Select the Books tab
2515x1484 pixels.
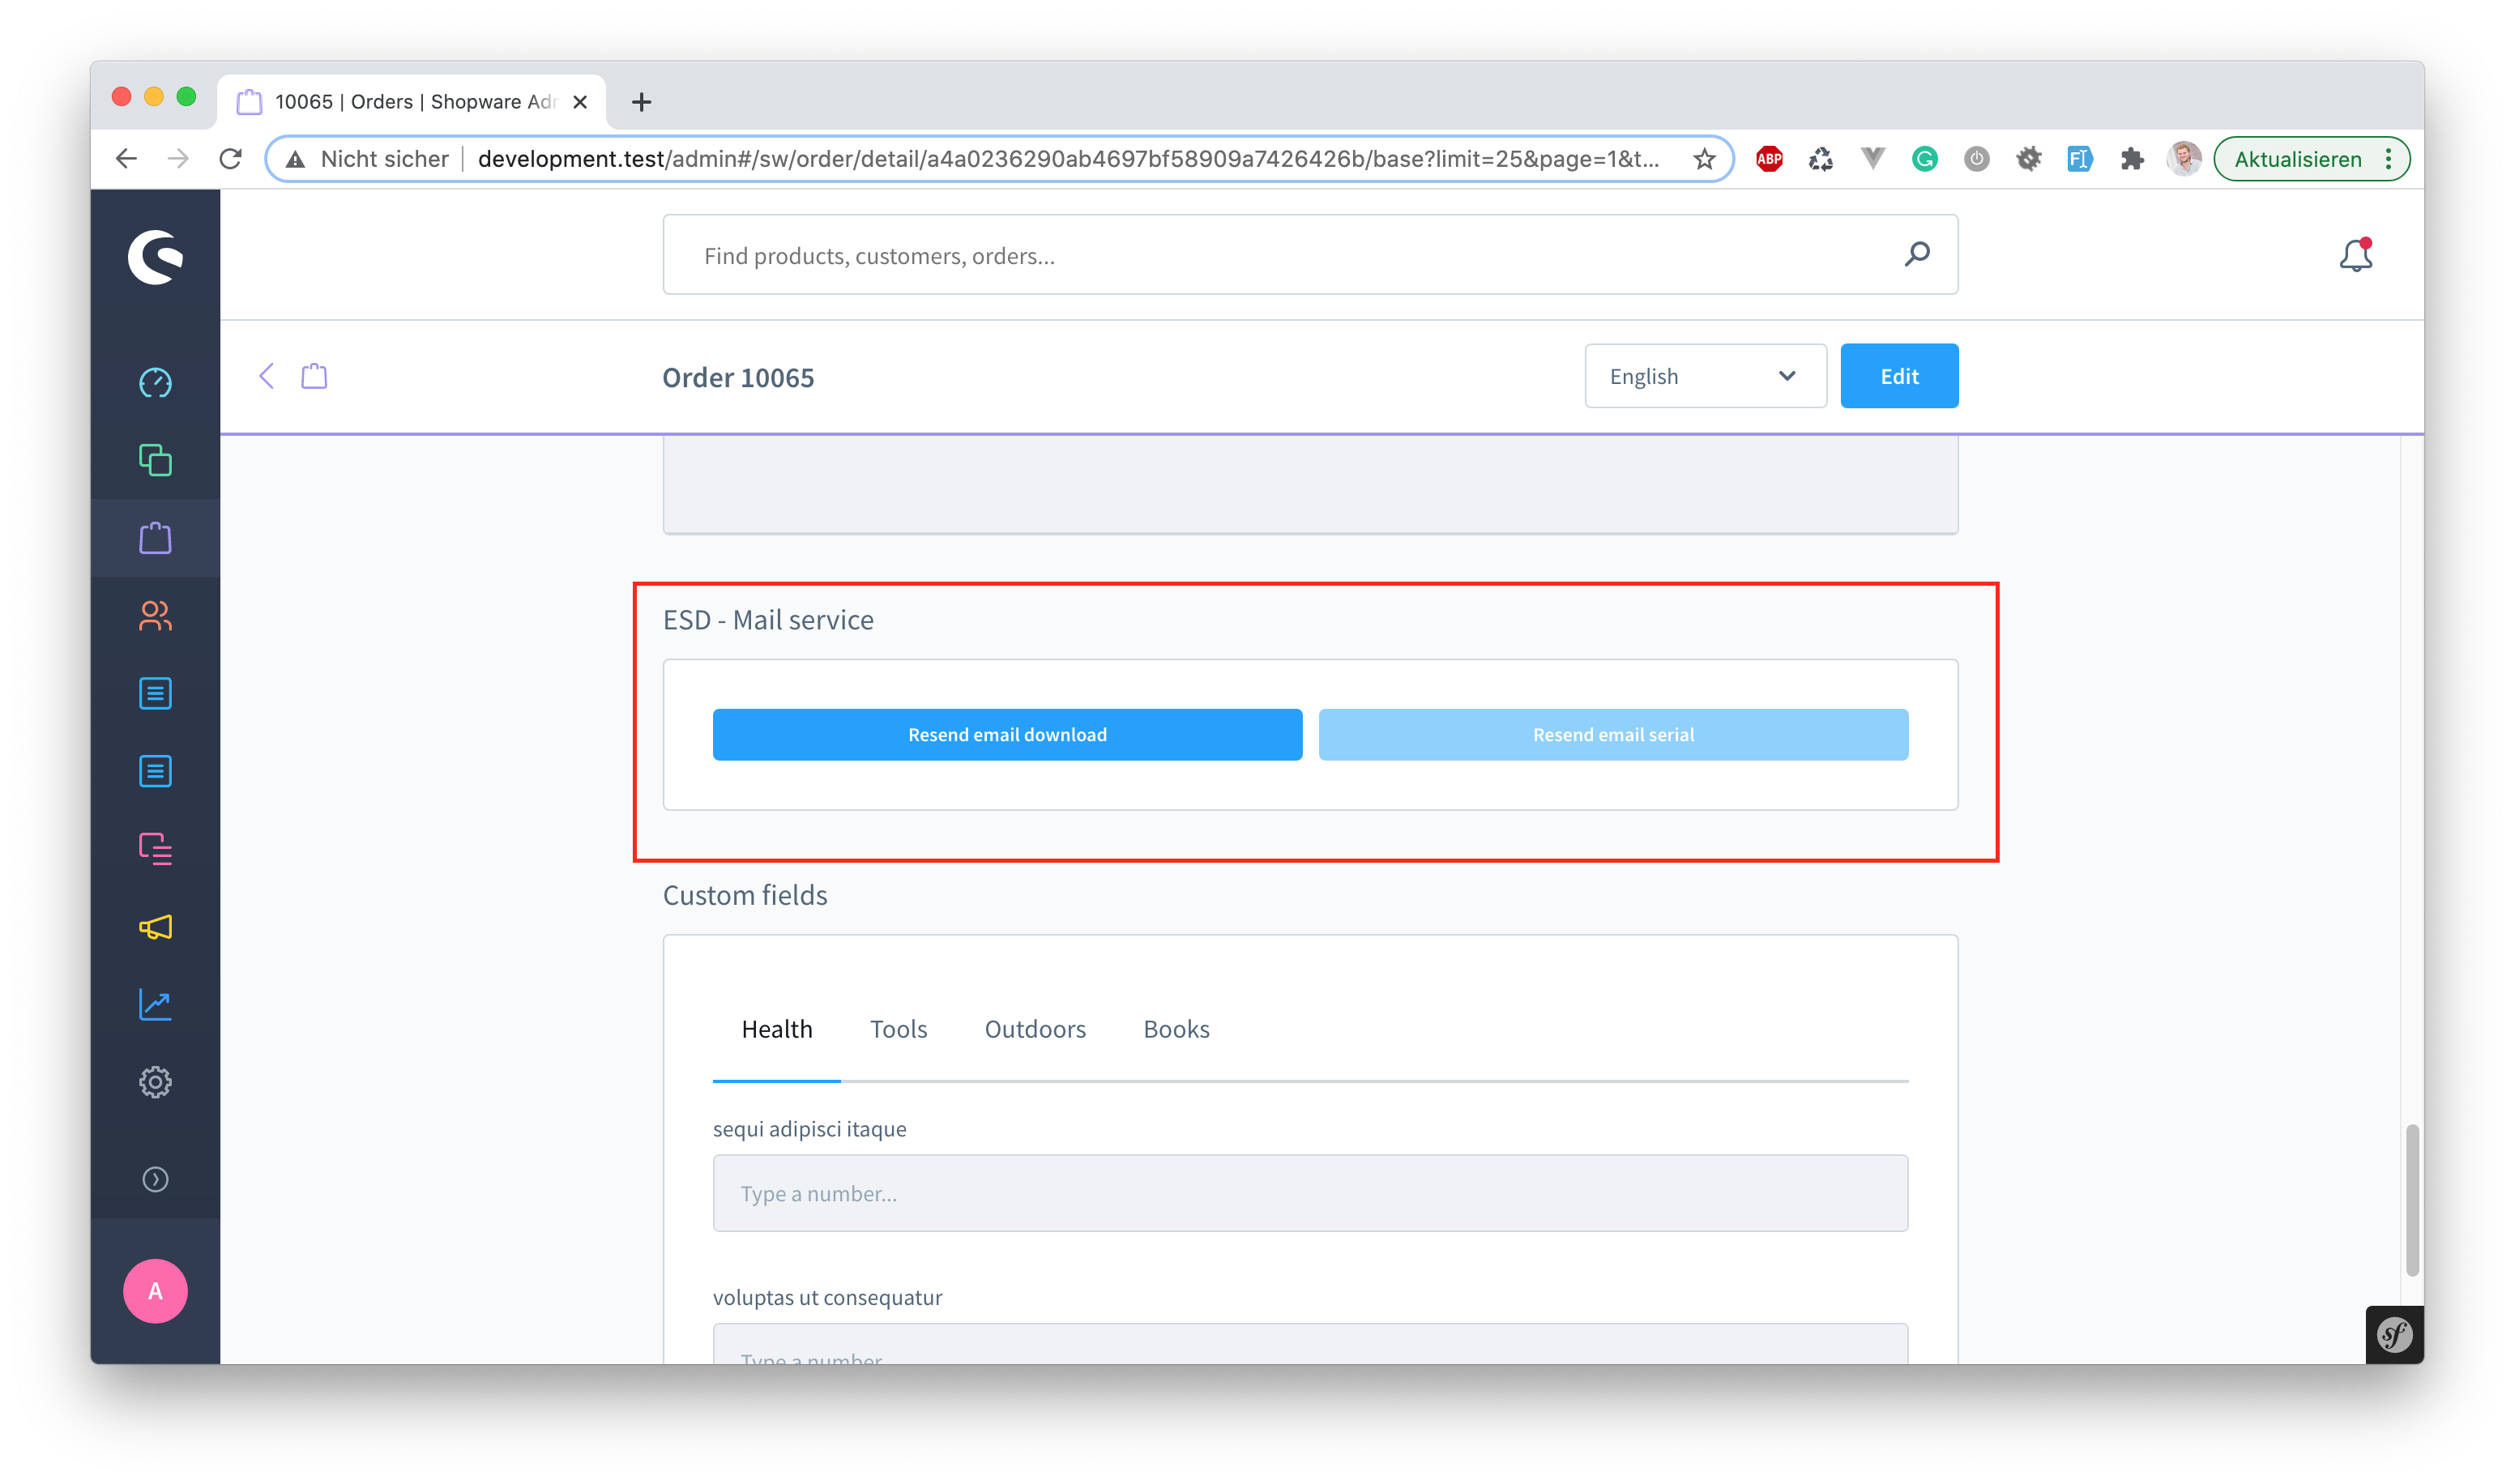pyautogui.click(x=1176, y=1029)
